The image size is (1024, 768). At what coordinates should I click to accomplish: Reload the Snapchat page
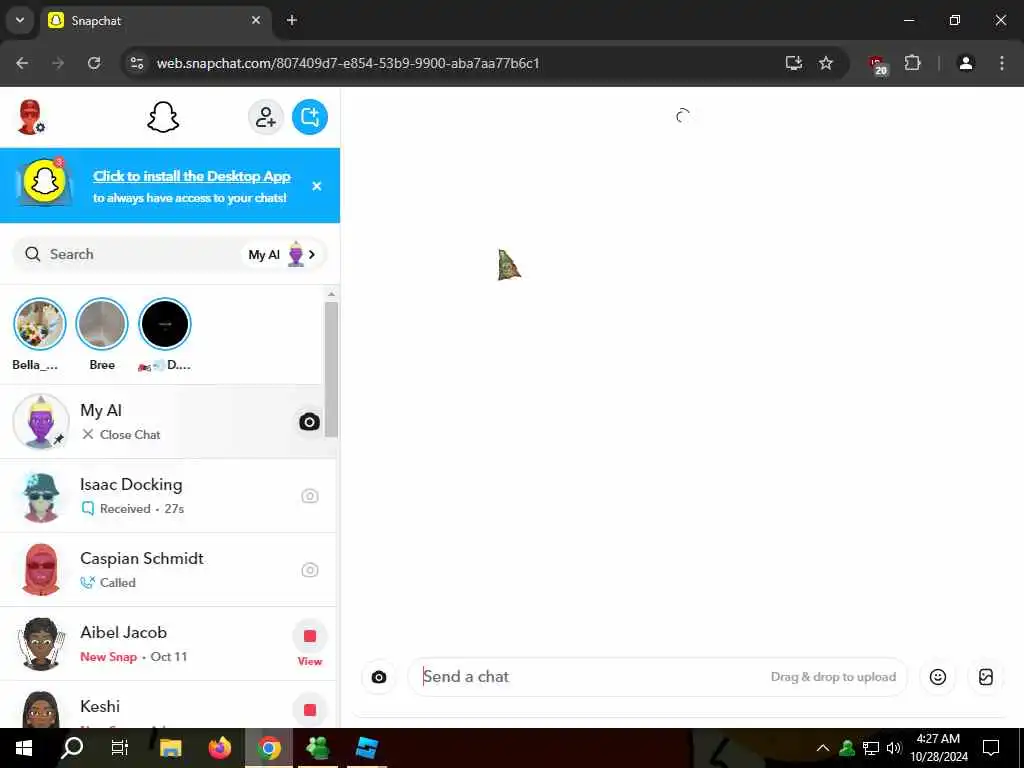(x=94, y=63)
